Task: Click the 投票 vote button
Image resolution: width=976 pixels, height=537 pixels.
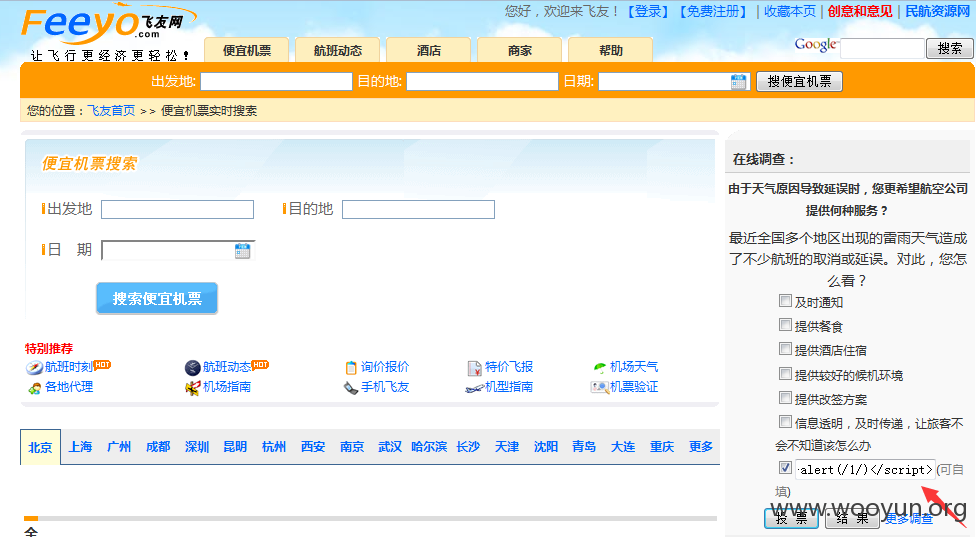Action: point(791,518)
